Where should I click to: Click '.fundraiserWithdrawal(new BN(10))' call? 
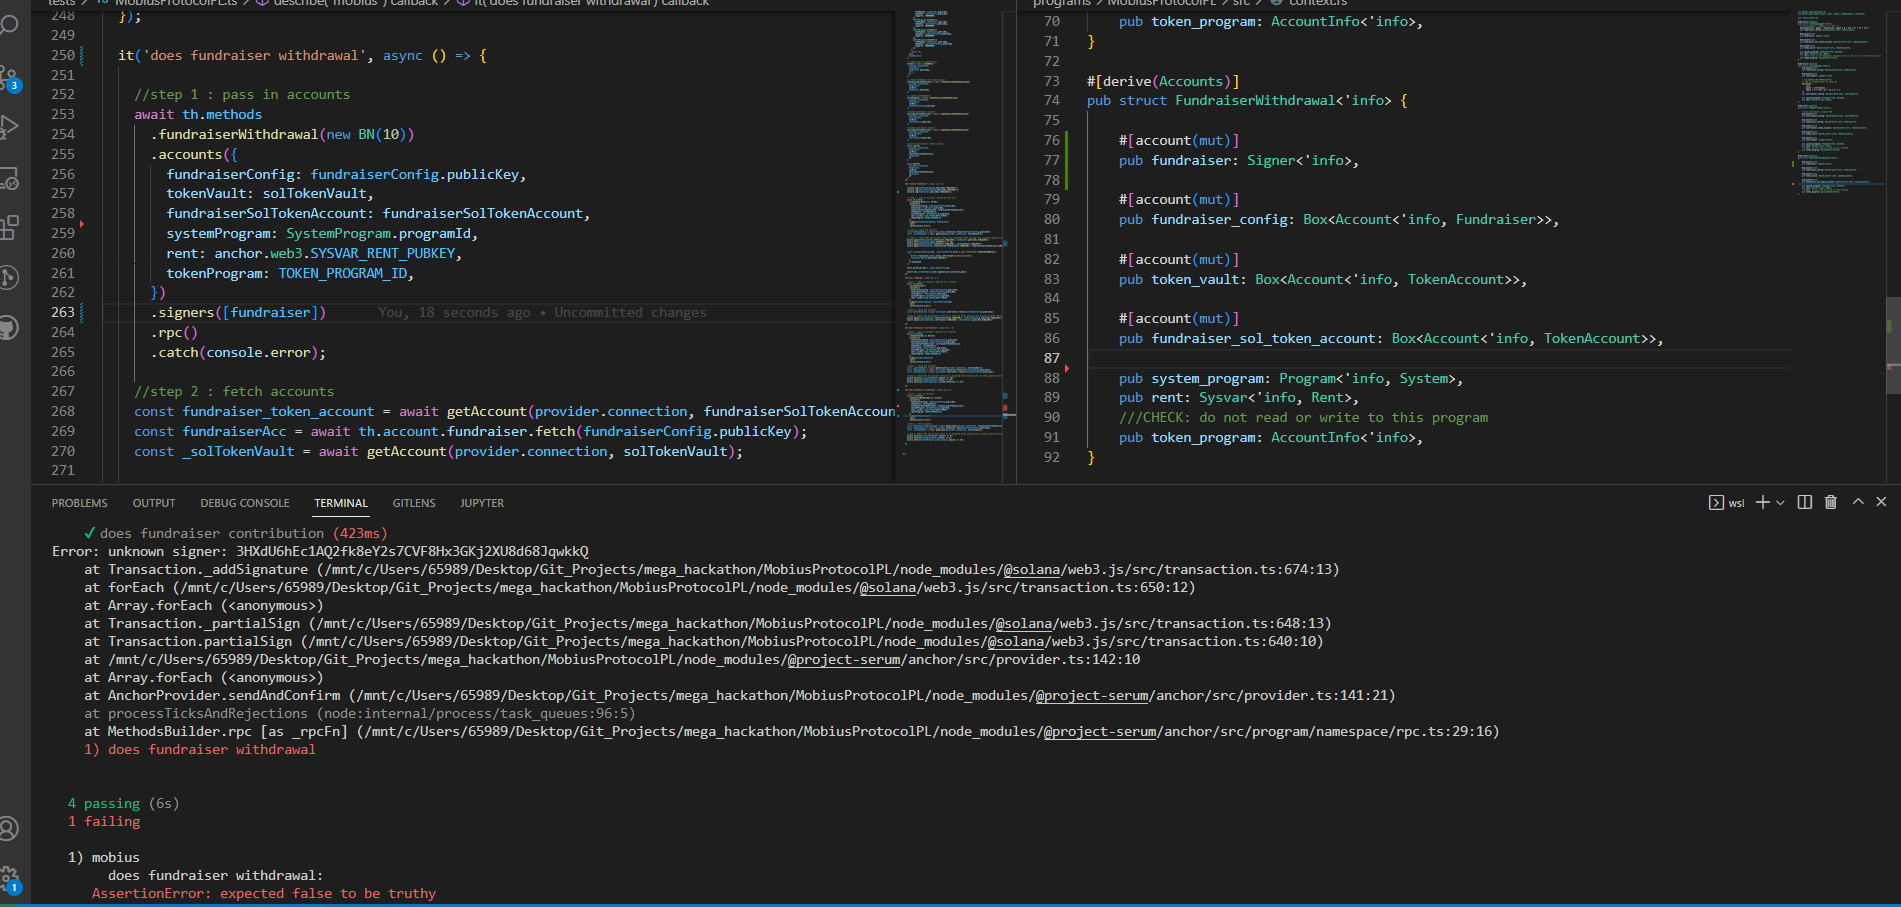(x=282, y=134)
